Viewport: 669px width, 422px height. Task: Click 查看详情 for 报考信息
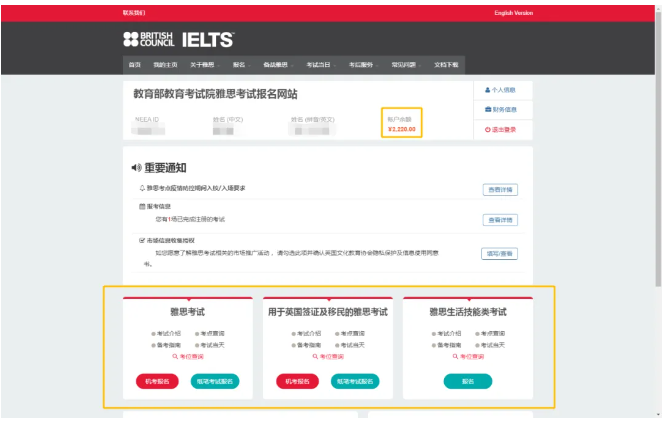[500, 220]
